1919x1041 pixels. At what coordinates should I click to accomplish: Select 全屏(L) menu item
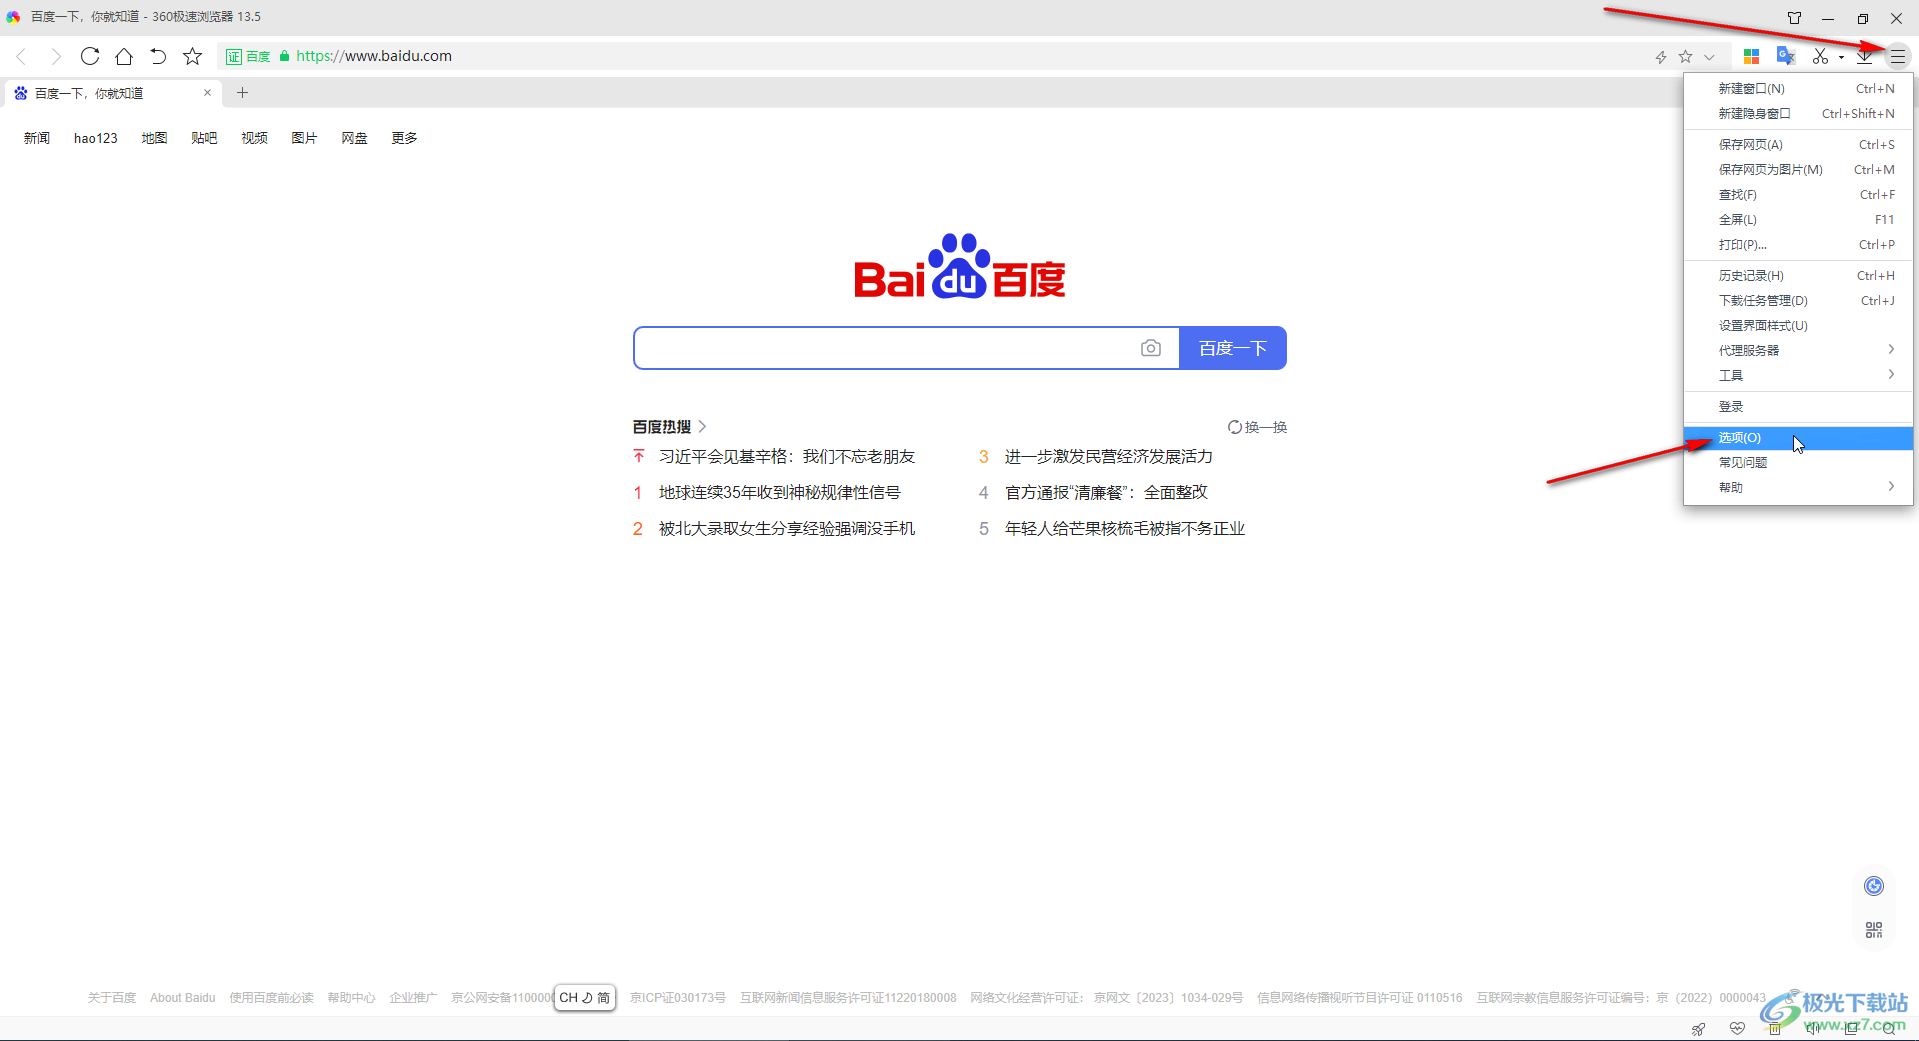1798,220
